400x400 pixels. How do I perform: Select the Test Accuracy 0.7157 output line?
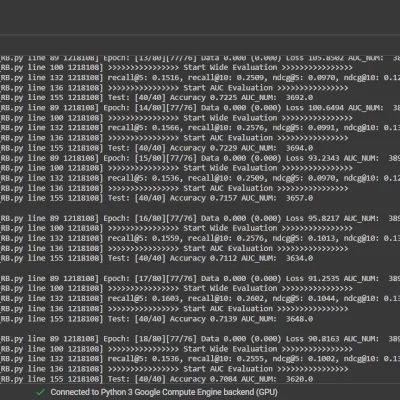157,198
